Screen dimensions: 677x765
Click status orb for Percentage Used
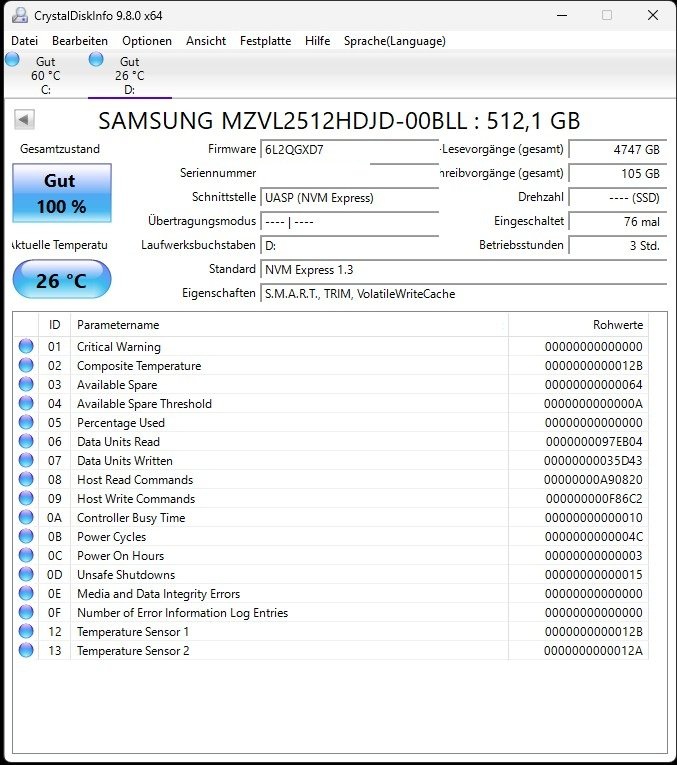point(26,423)
